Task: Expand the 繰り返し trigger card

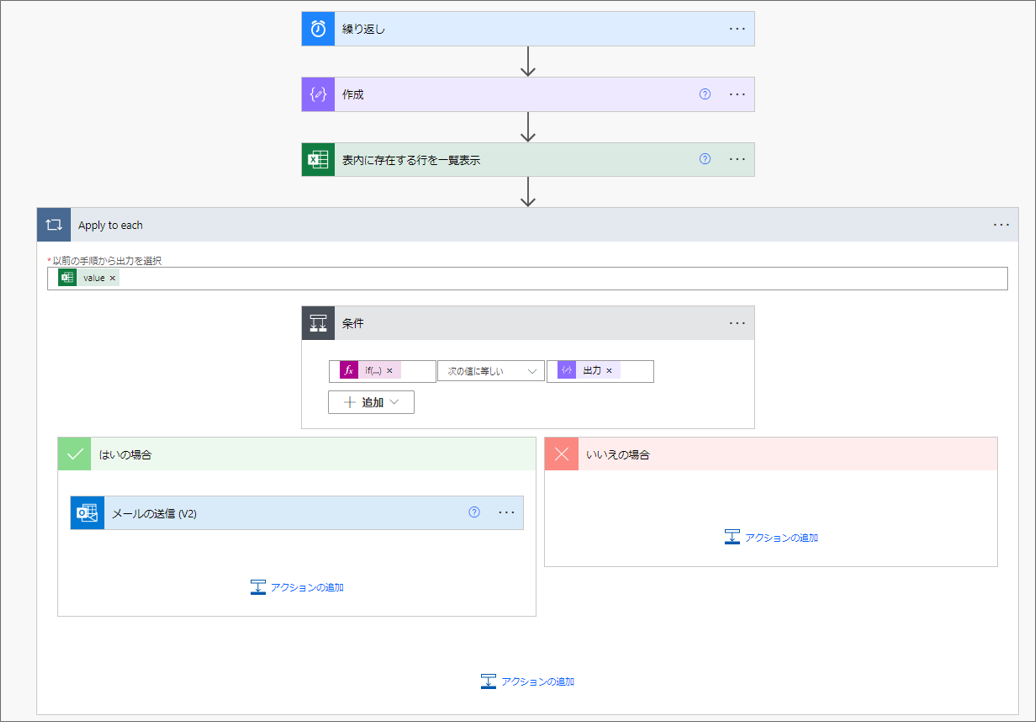Action: pyautogui.click(x=528, y=29)
